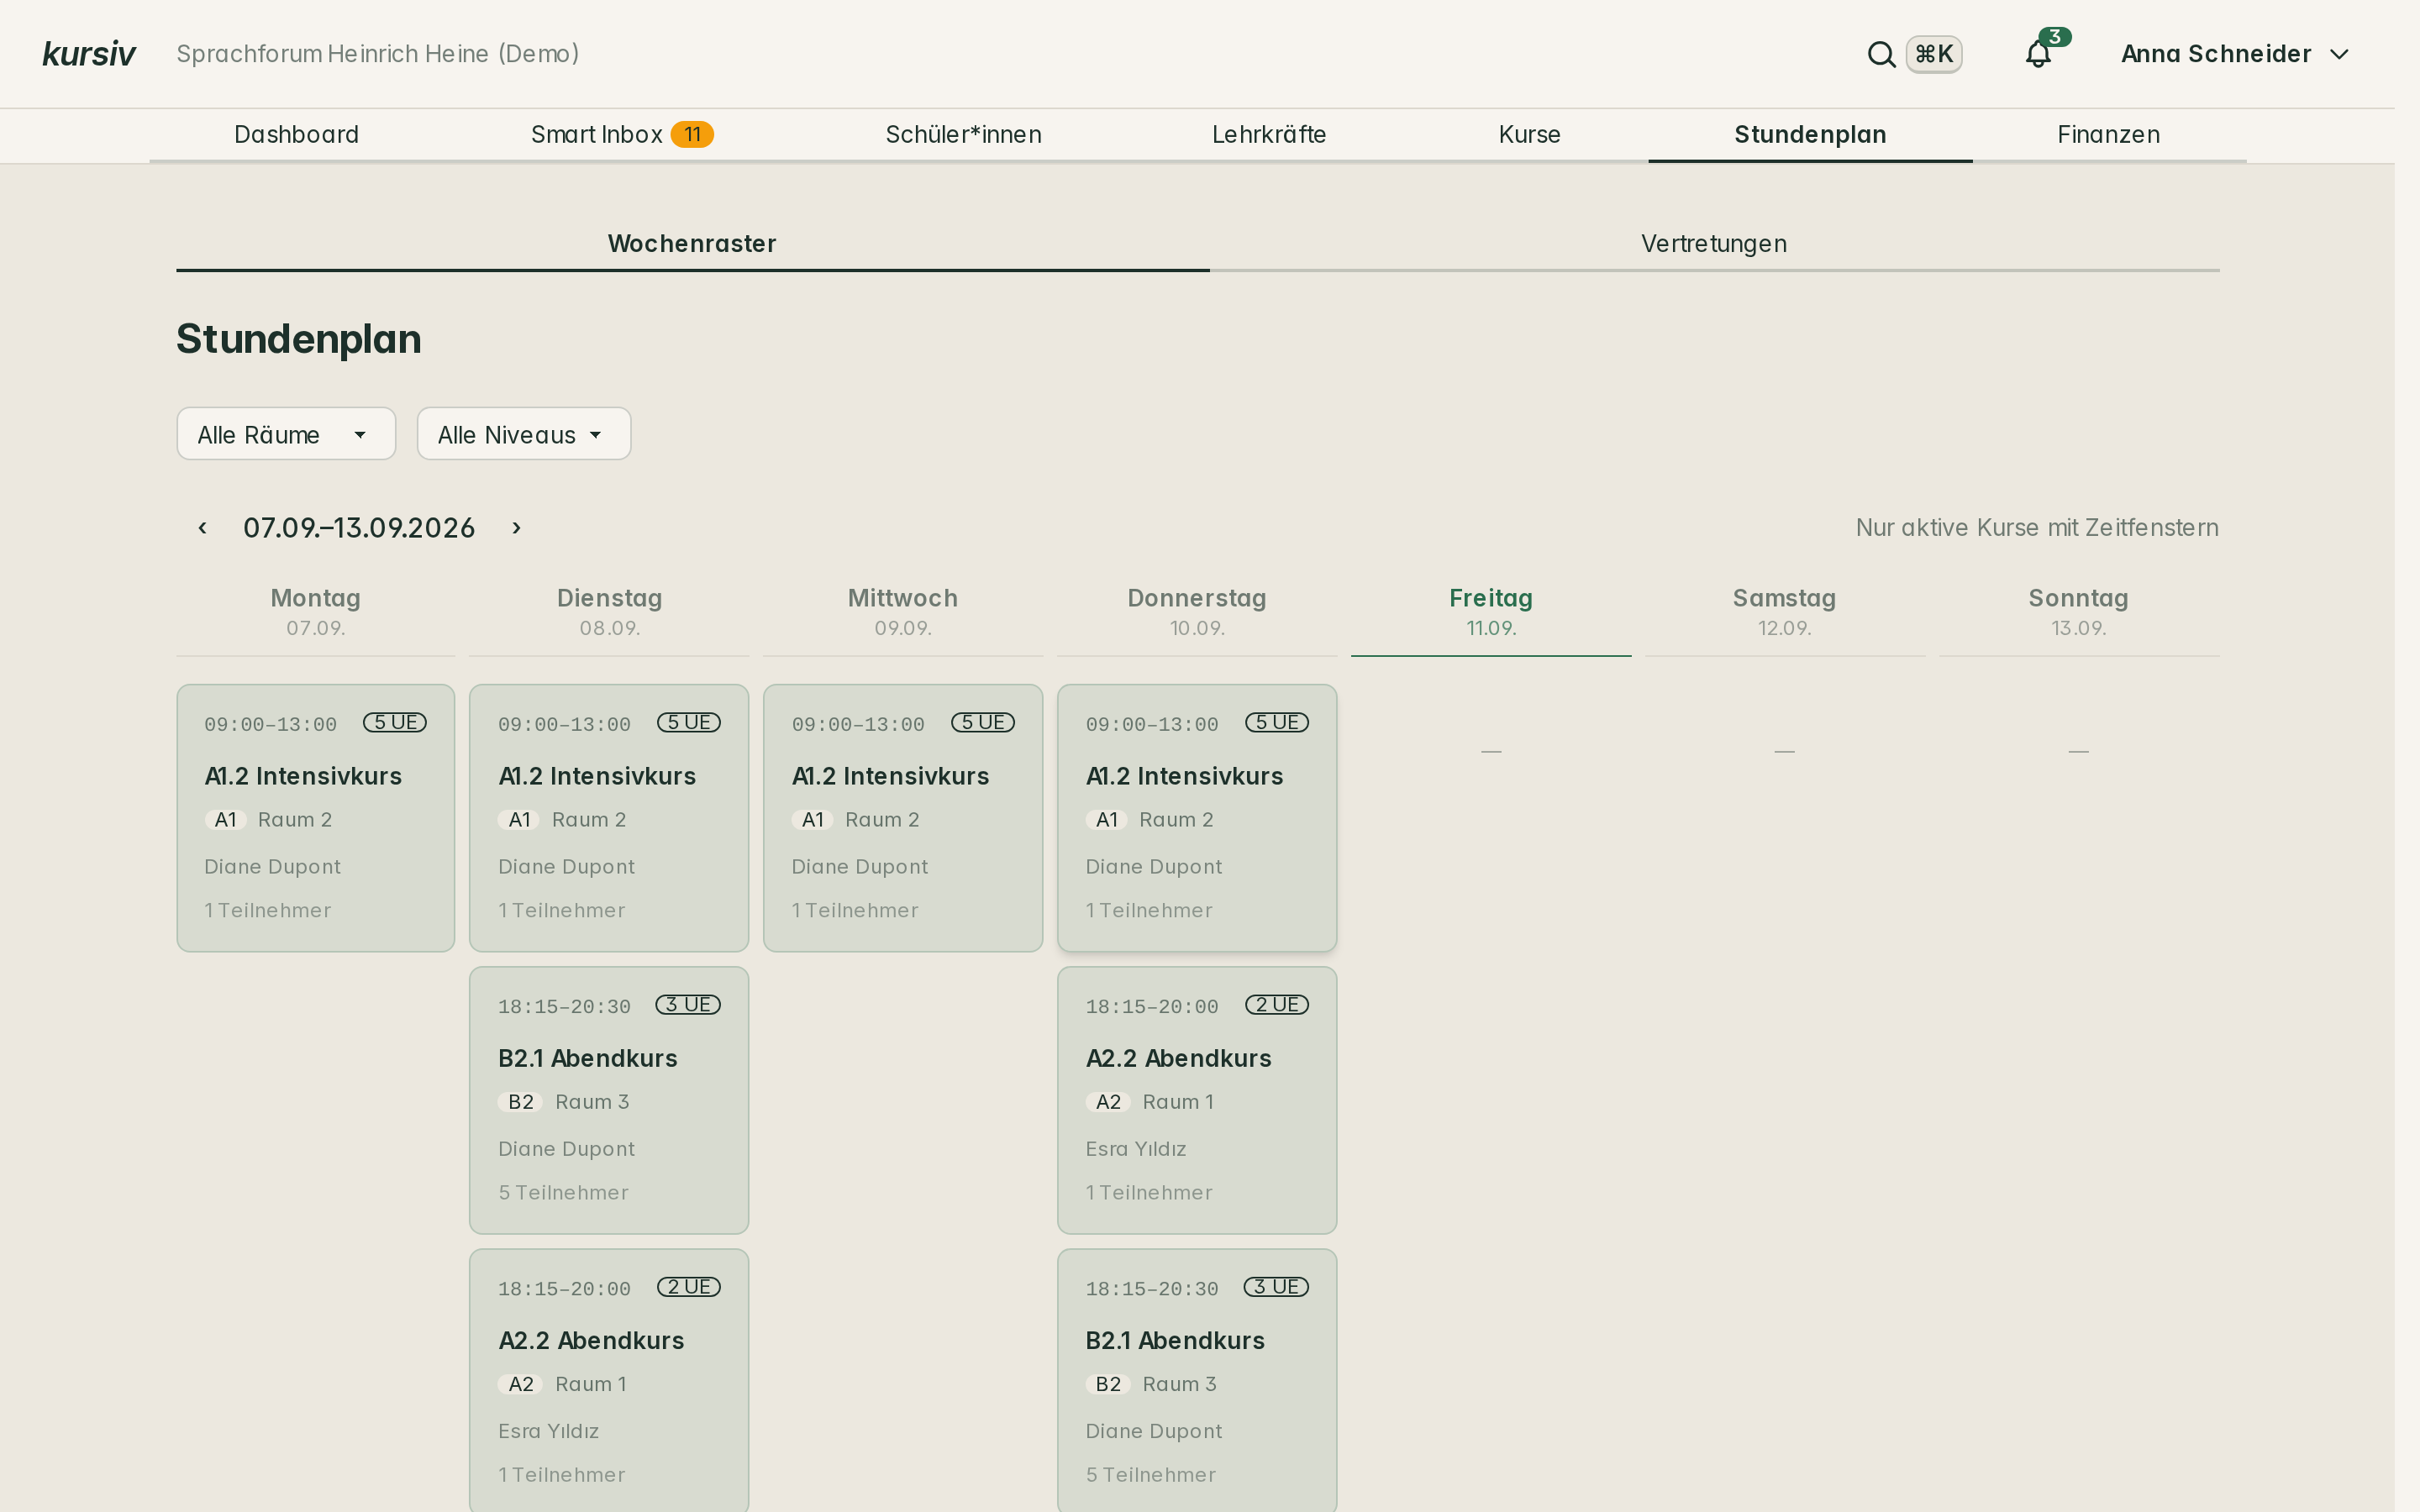Open the Smart Inbox tab
The width and height of the screenshot is (2420, 1512).
point(622,134)
